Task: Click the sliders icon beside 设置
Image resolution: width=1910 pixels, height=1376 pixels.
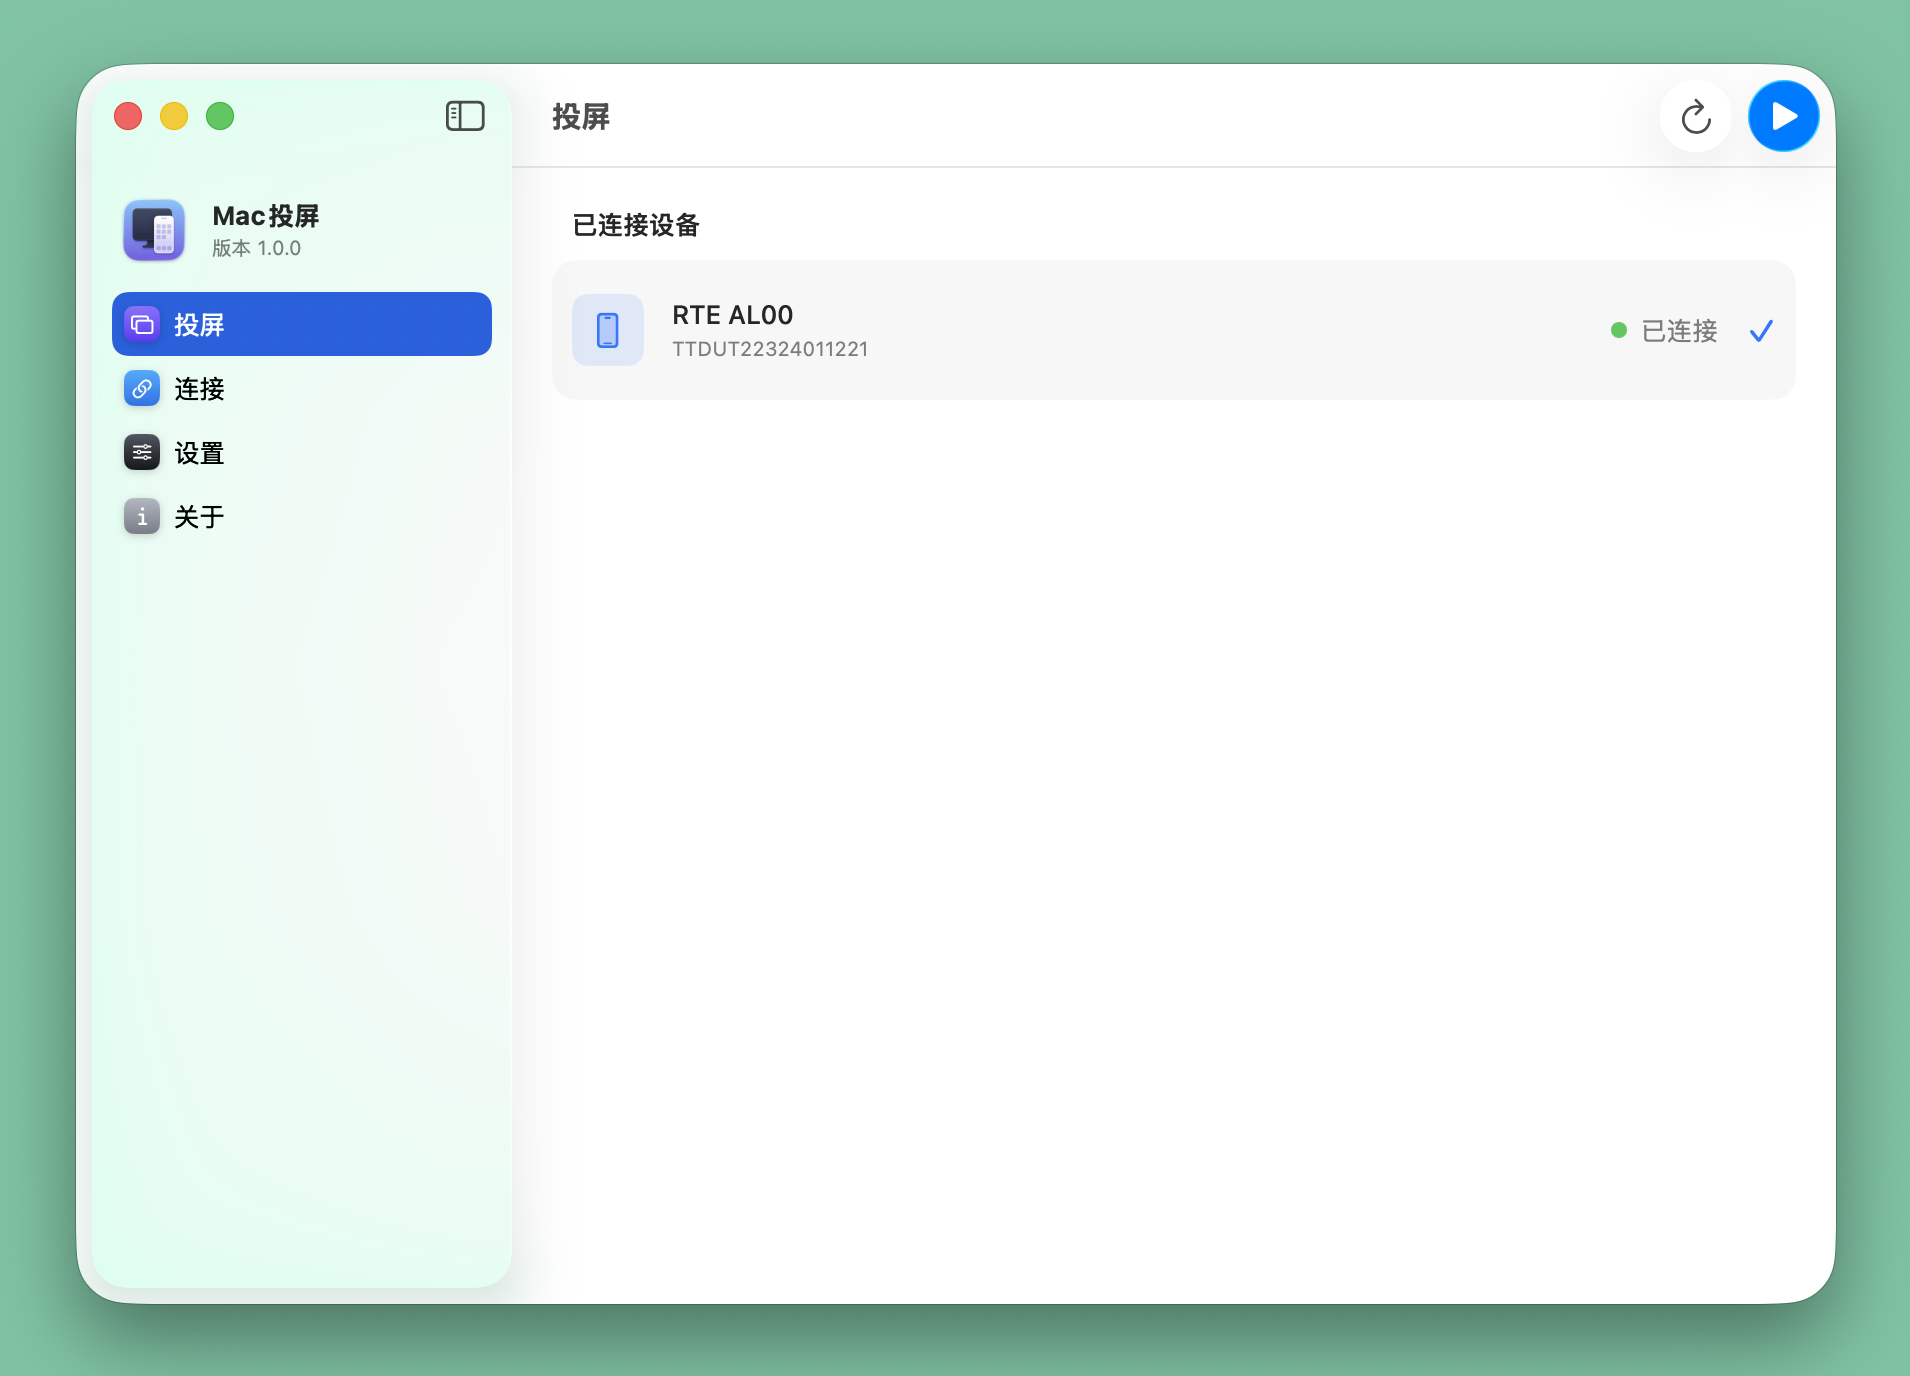Action: click(x=142, y=452)
